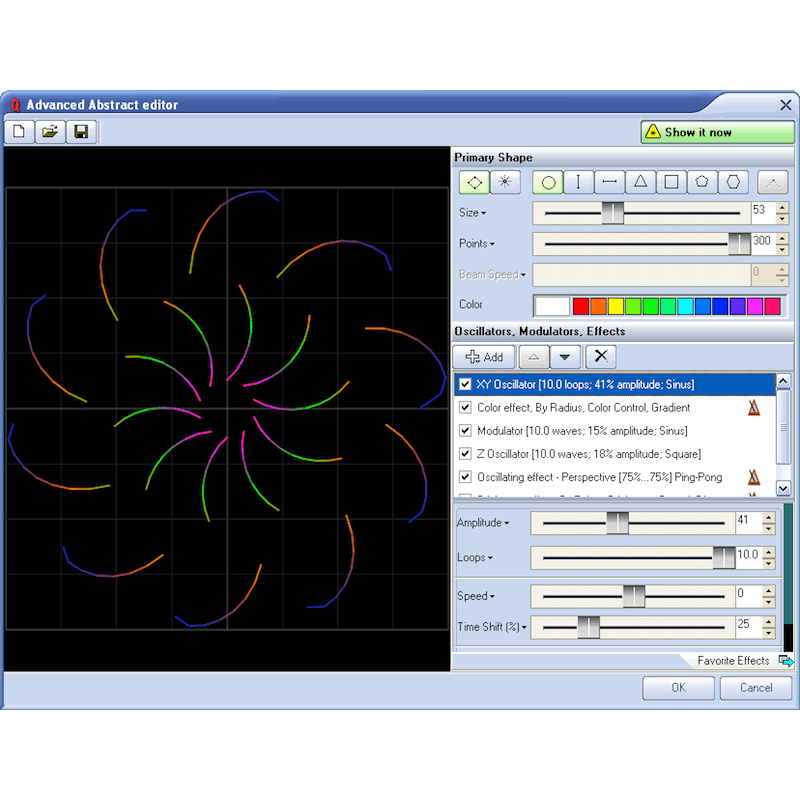This screenshot has height=800, width=800.
Task: Move selected effect down in list
Action: 566,357
